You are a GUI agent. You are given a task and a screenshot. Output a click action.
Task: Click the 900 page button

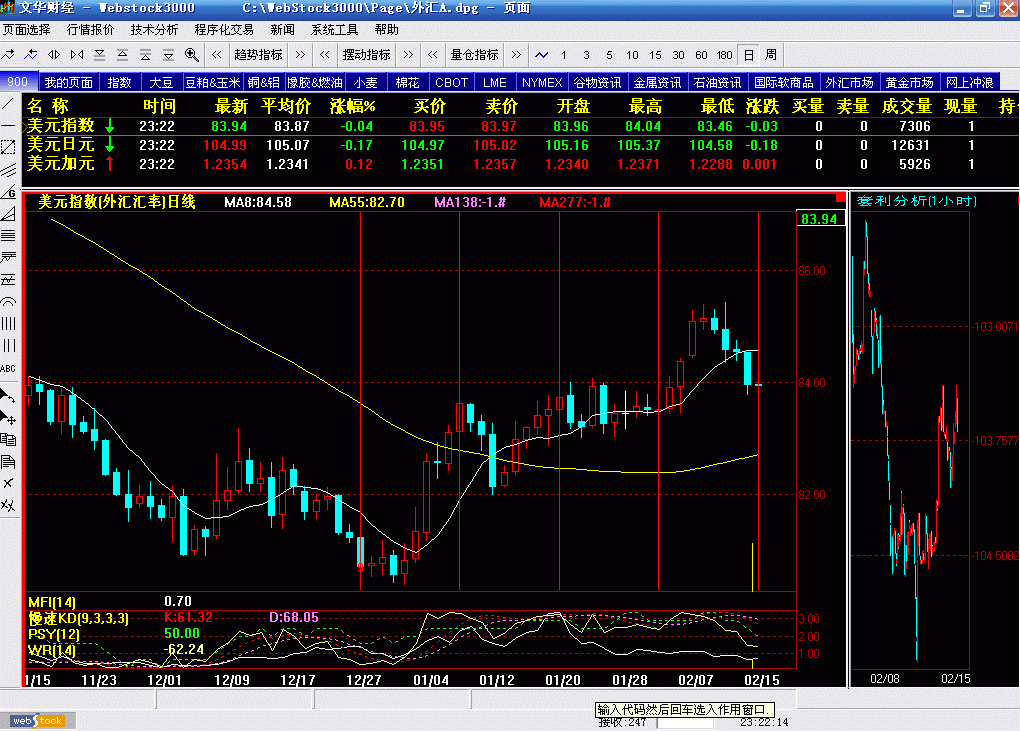point(18,82)
